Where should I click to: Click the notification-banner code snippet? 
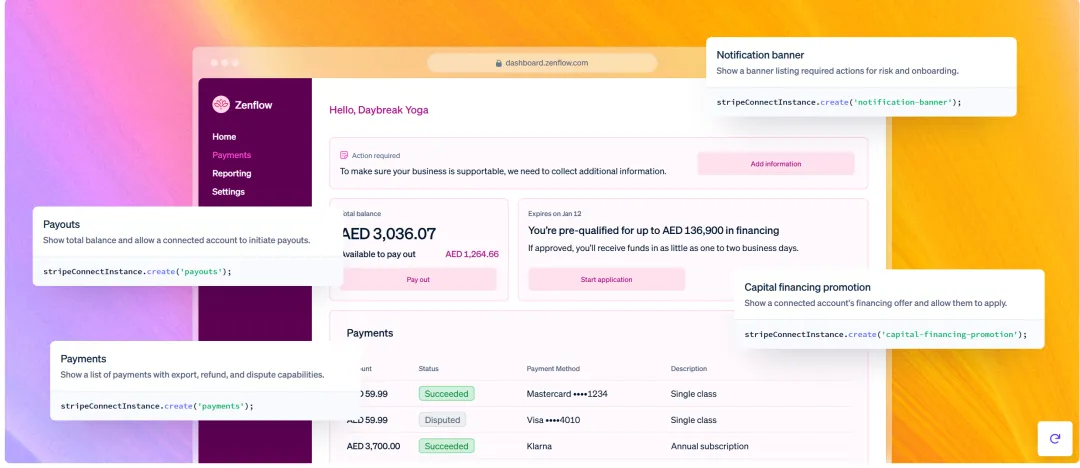click(838, 102)
